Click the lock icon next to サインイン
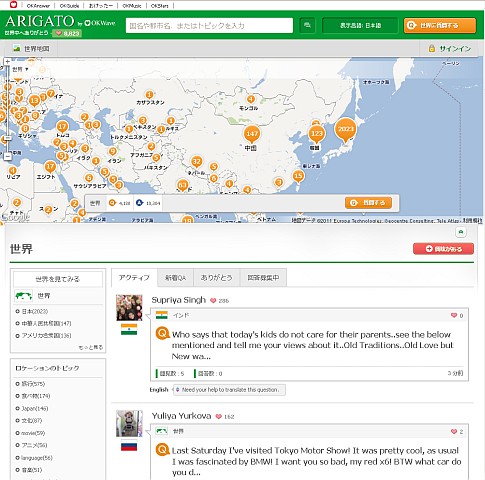The height and width of the screenshot is (480, 485). click(x=432, y=48)
